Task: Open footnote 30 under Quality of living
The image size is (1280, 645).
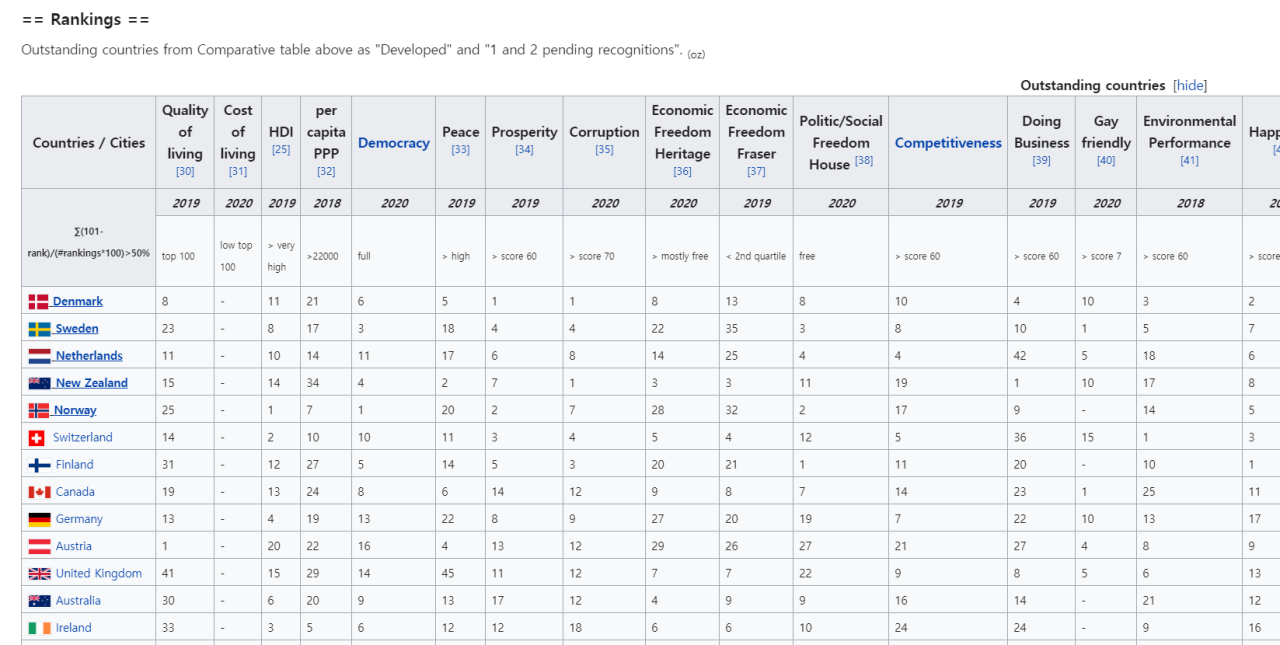Action: click(185, 172)
